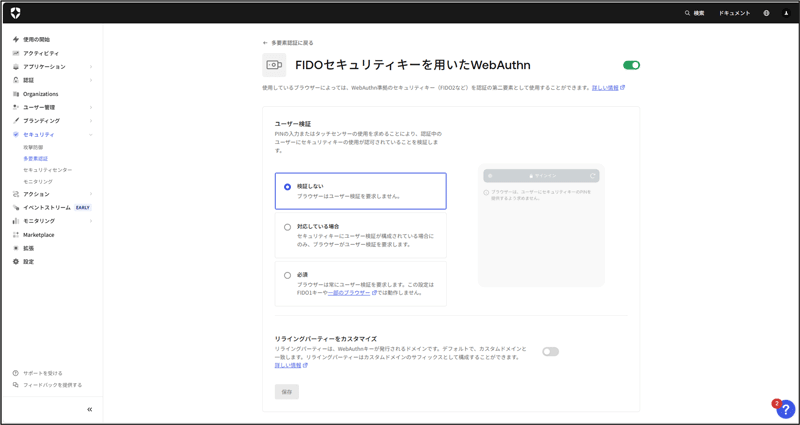This screenshot has height=425, width=800.
Task: Click the 認証 lock icon in the sidebar
Action: pyautogui.click(x=16, y=80)
